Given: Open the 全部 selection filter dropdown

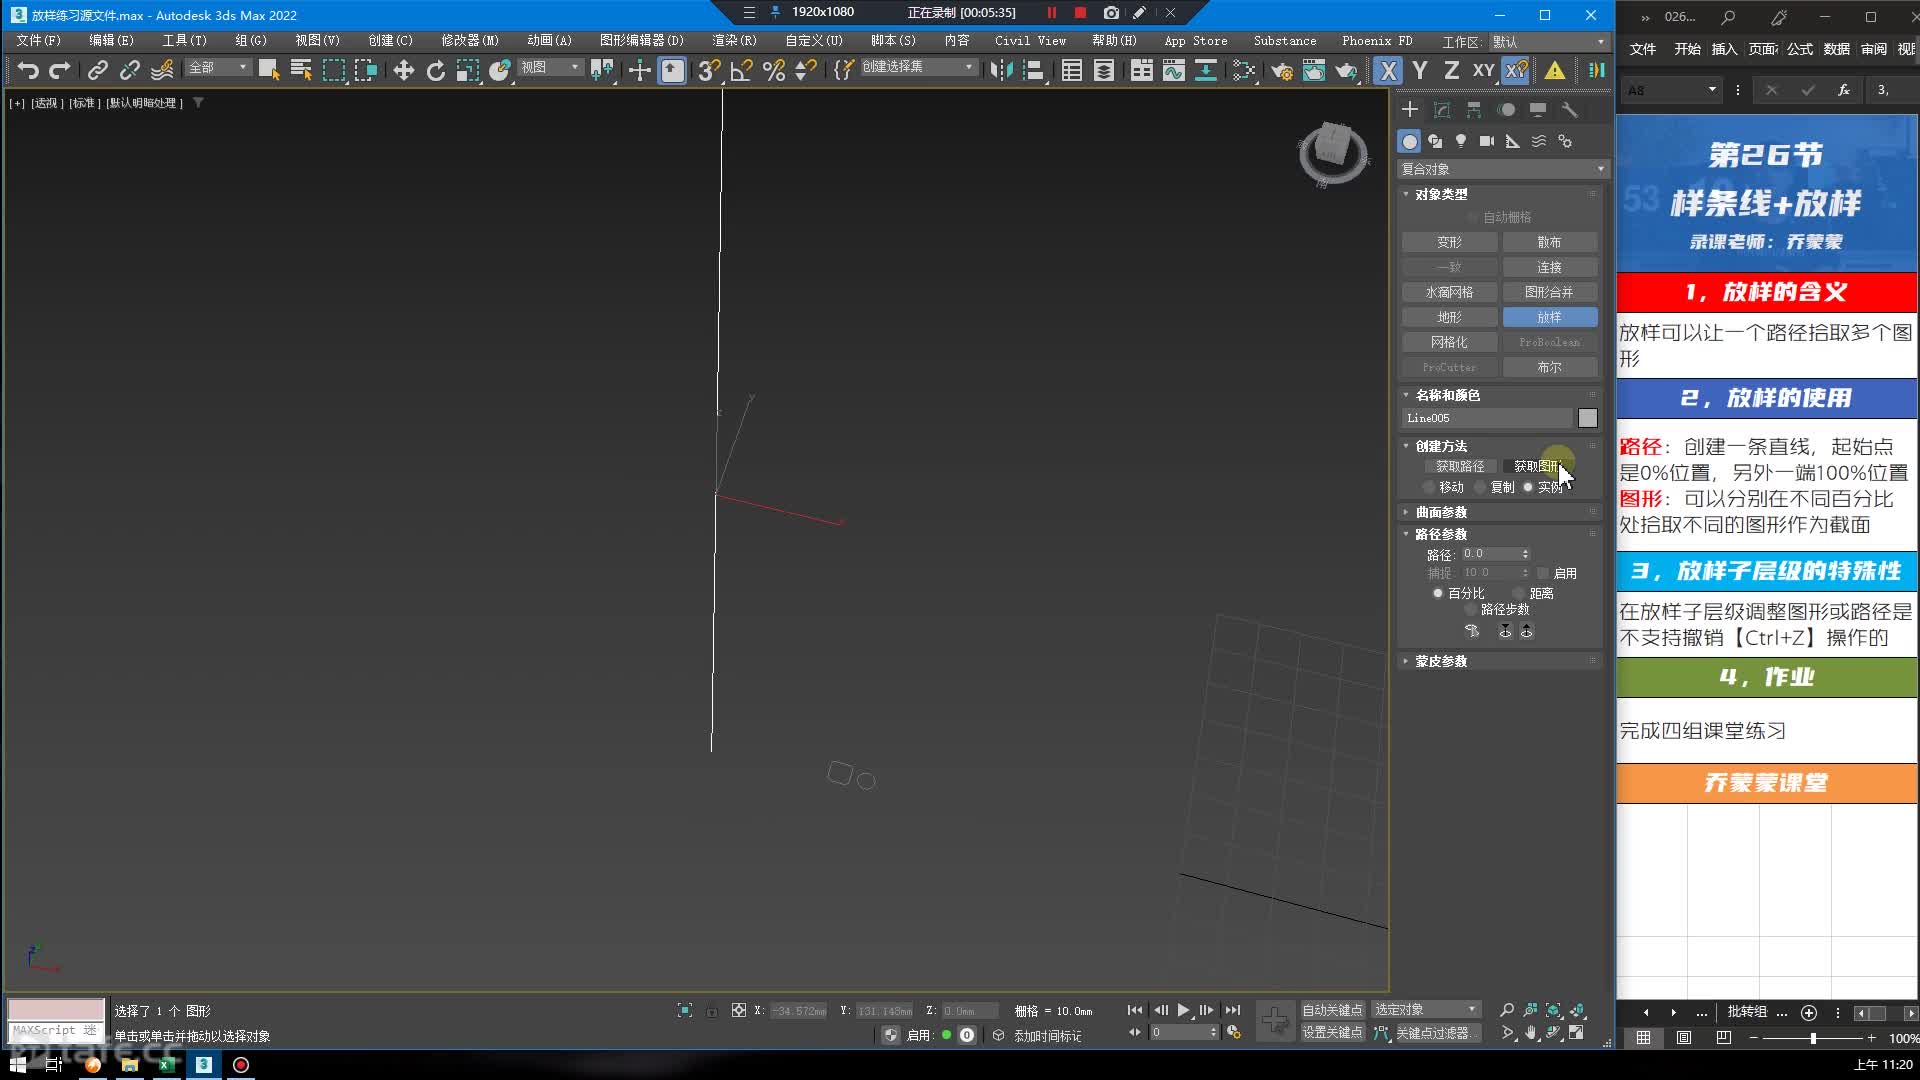Looking at the screenshot, I should click(217, 67).
